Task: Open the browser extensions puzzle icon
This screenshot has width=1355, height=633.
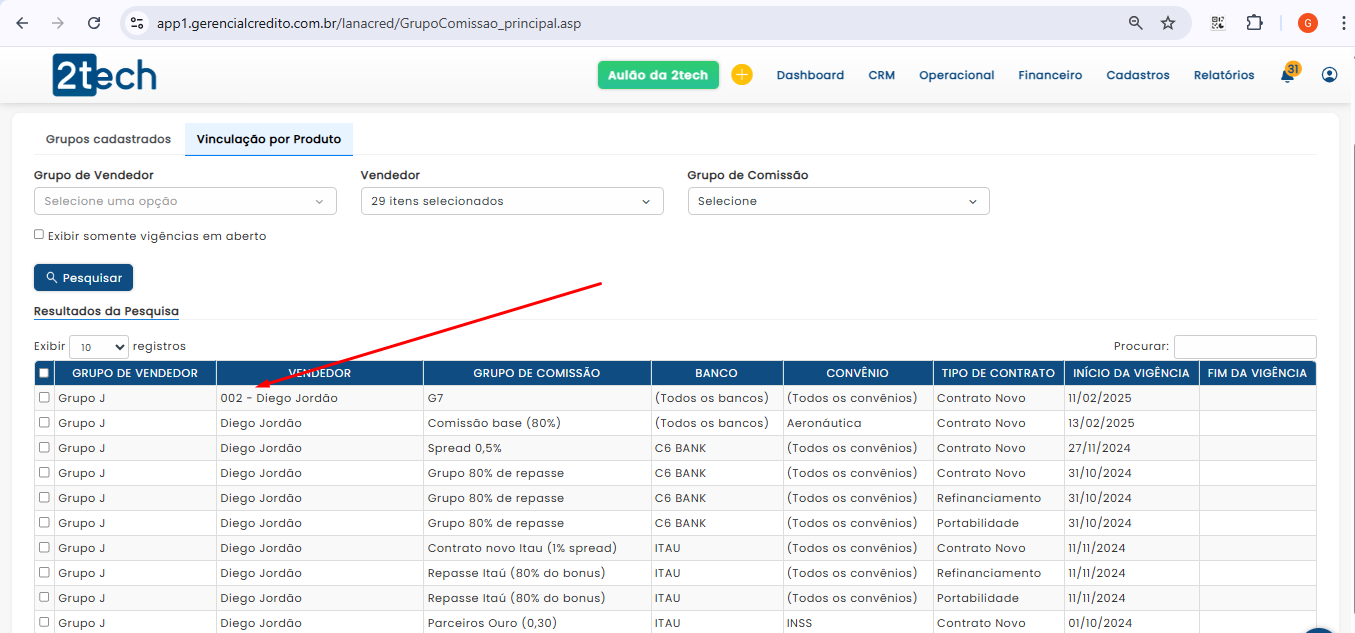Action: tap(1254, 23)
